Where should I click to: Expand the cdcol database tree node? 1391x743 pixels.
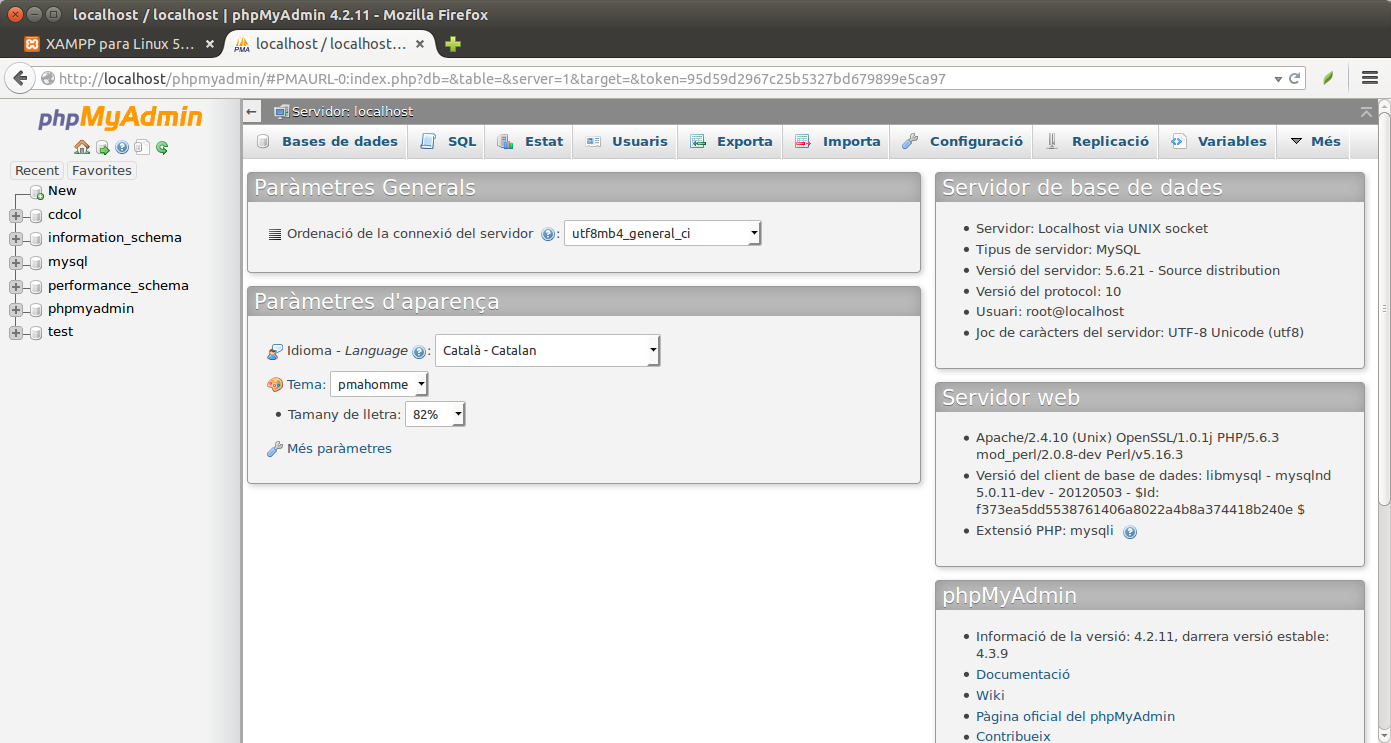[x=16, y=215]
